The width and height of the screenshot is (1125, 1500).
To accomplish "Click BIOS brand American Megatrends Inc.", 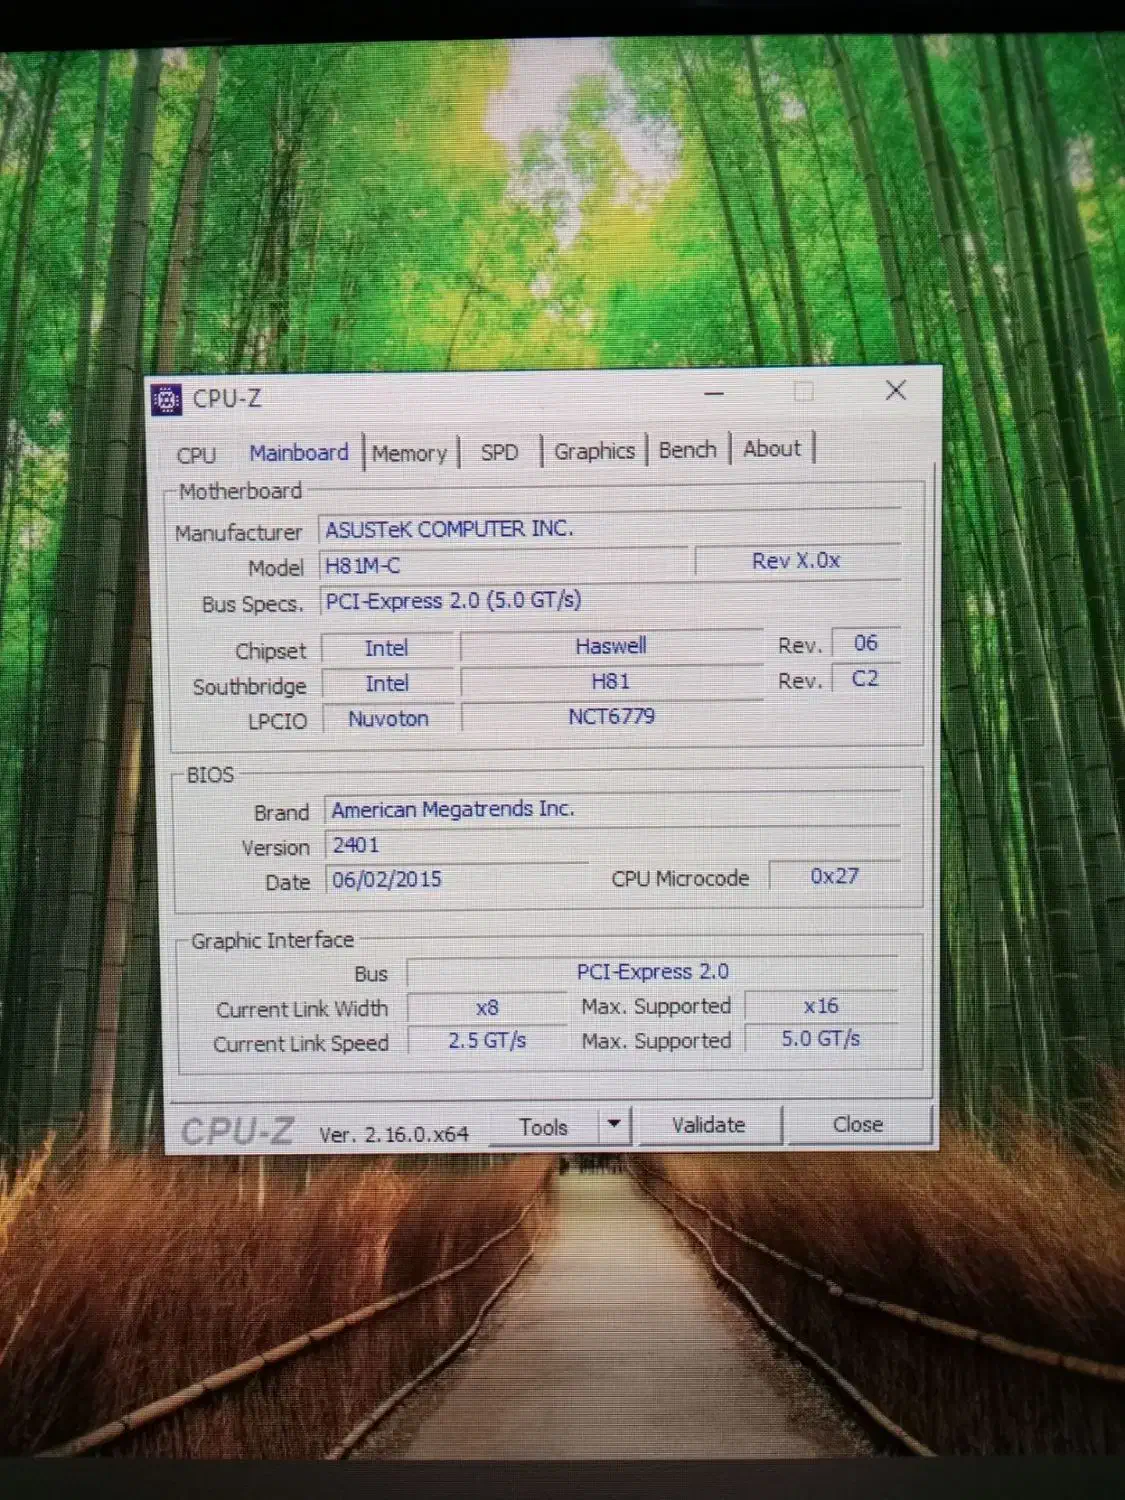I will [612, 809].
